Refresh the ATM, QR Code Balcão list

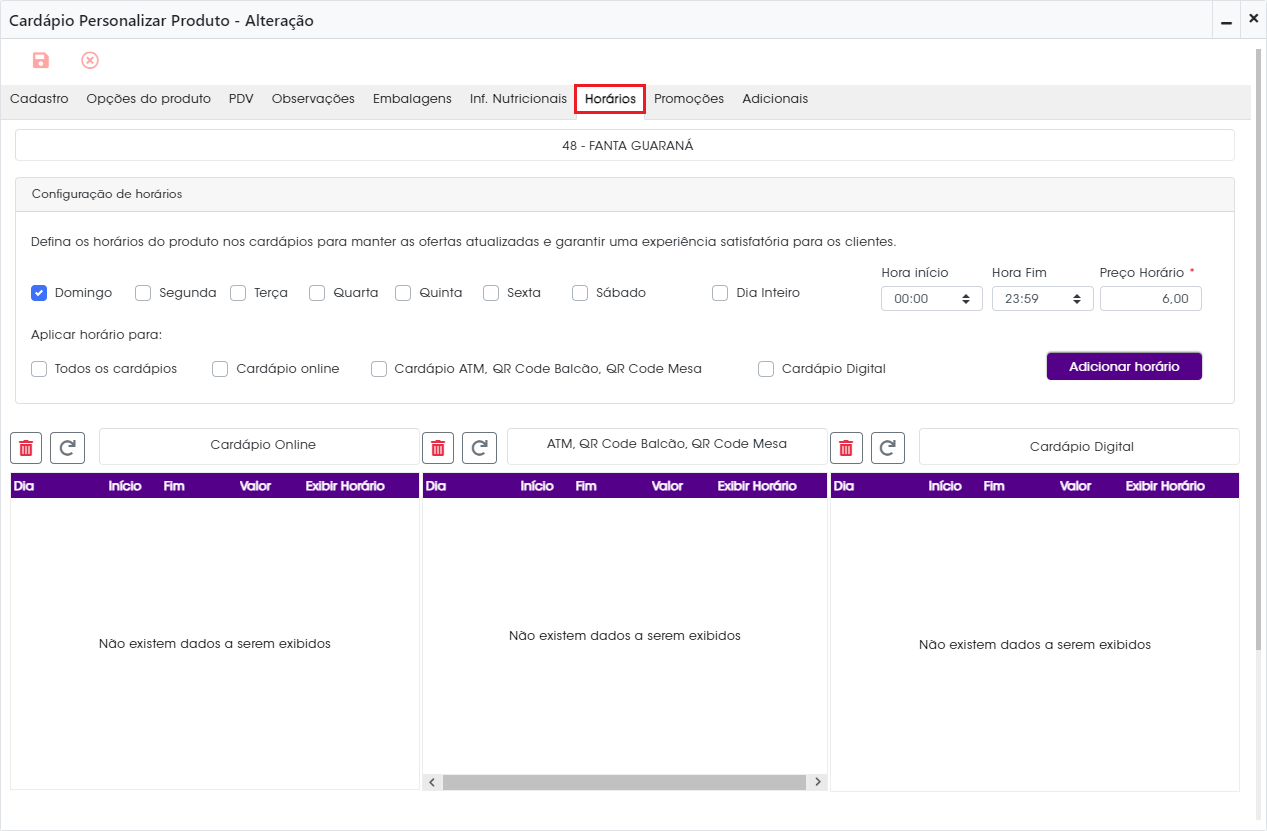[480, 447]
